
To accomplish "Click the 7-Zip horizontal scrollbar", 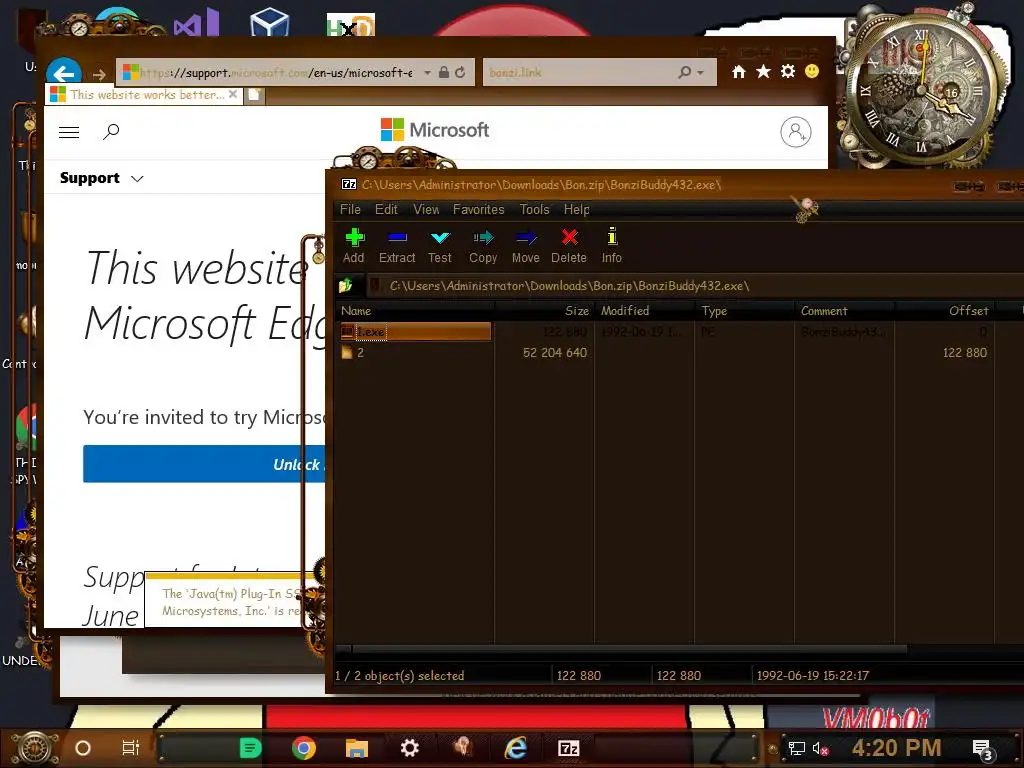I will [x=629, y=649].
